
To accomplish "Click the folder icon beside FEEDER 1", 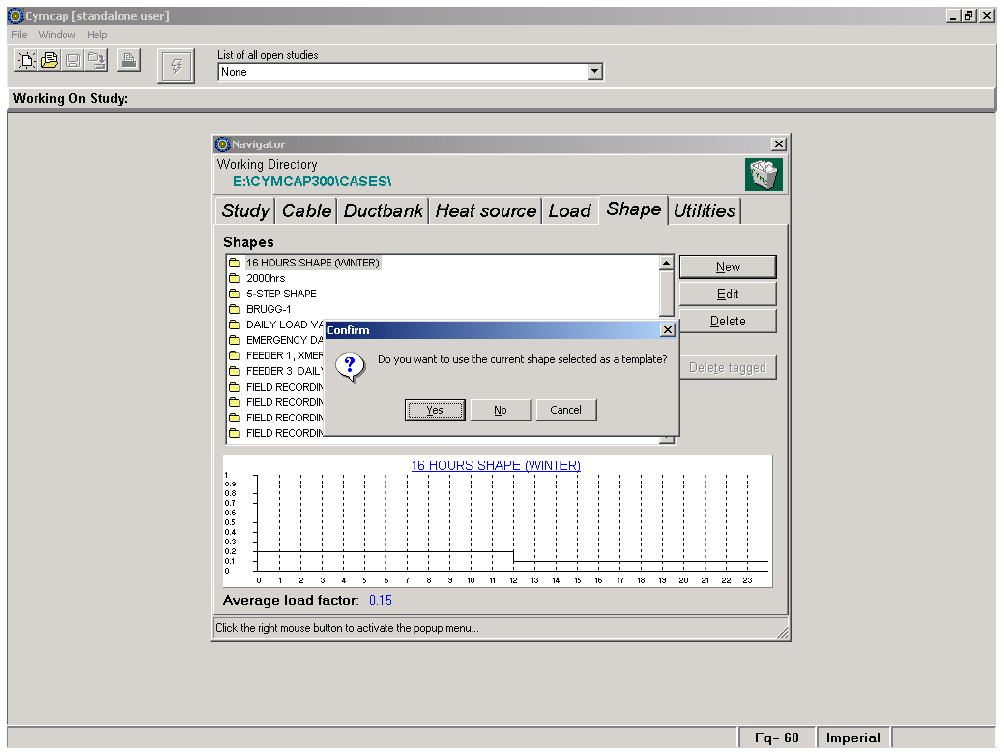I will 234,355.
